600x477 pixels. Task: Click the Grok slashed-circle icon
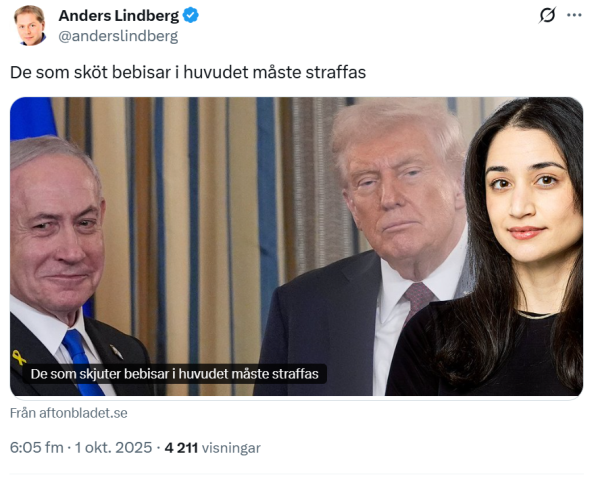547,15
